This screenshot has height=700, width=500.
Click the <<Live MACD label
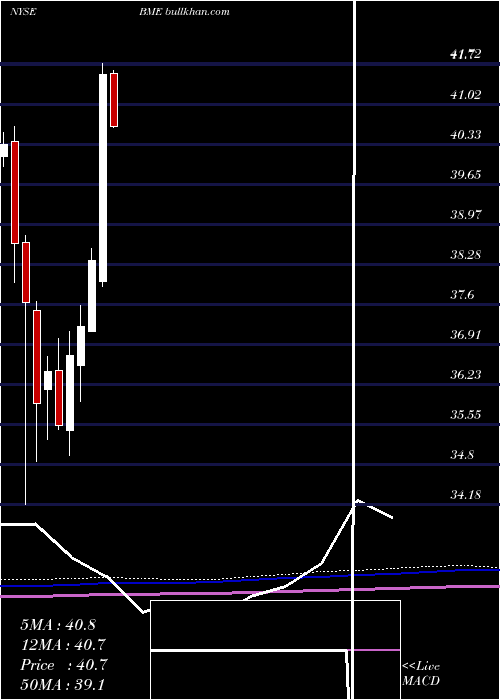pyautogui.click(x=421, y=673)
